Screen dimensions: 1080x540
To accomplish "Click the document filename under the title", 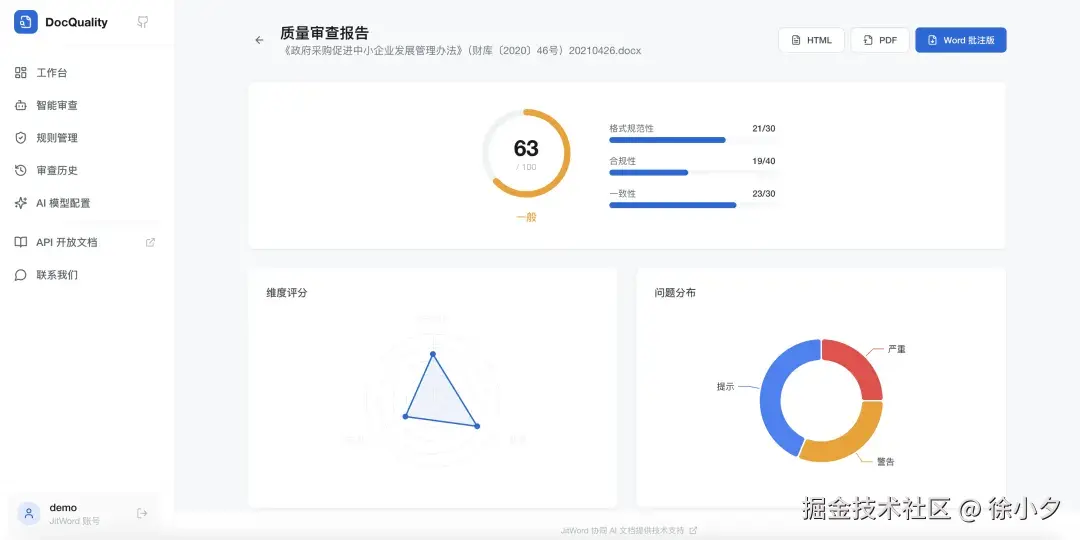I will tap(461, 51).
